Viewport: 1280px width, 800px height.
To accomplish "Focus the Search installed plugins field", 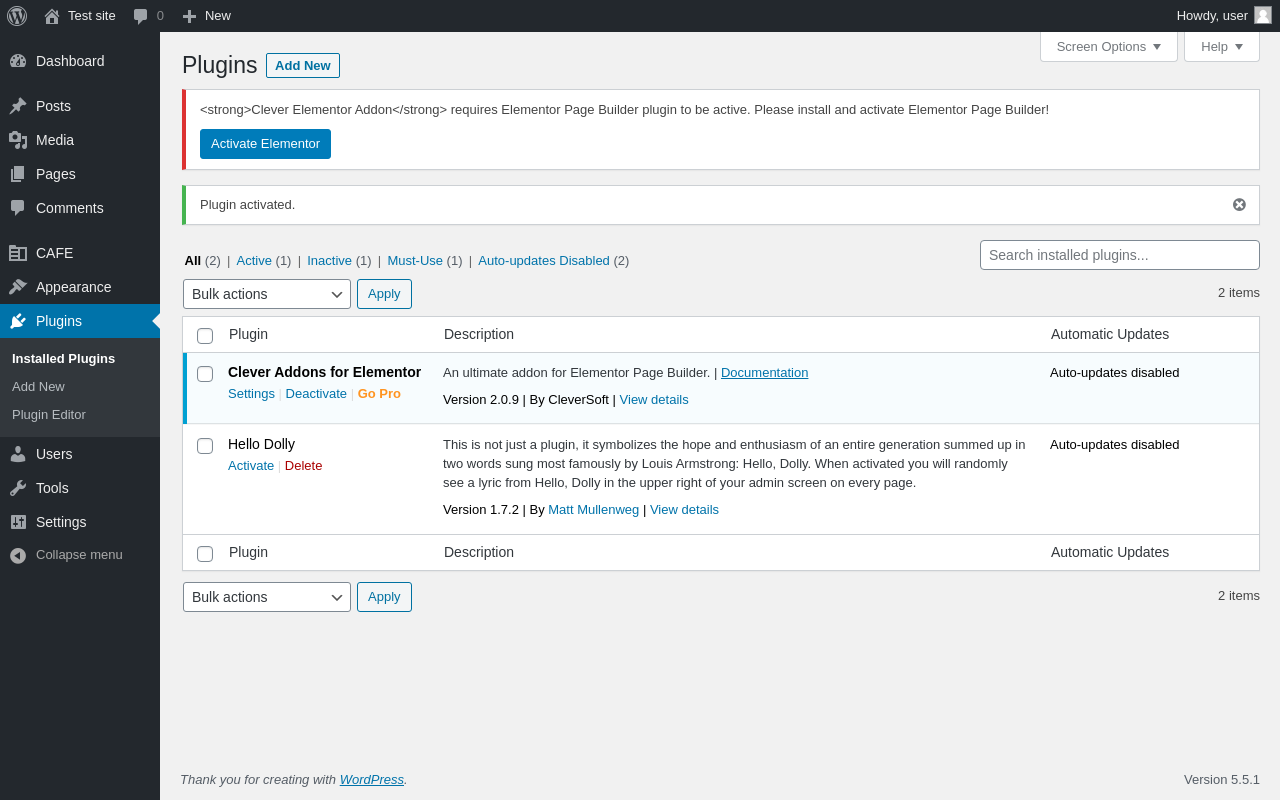I will point(1119,255).
